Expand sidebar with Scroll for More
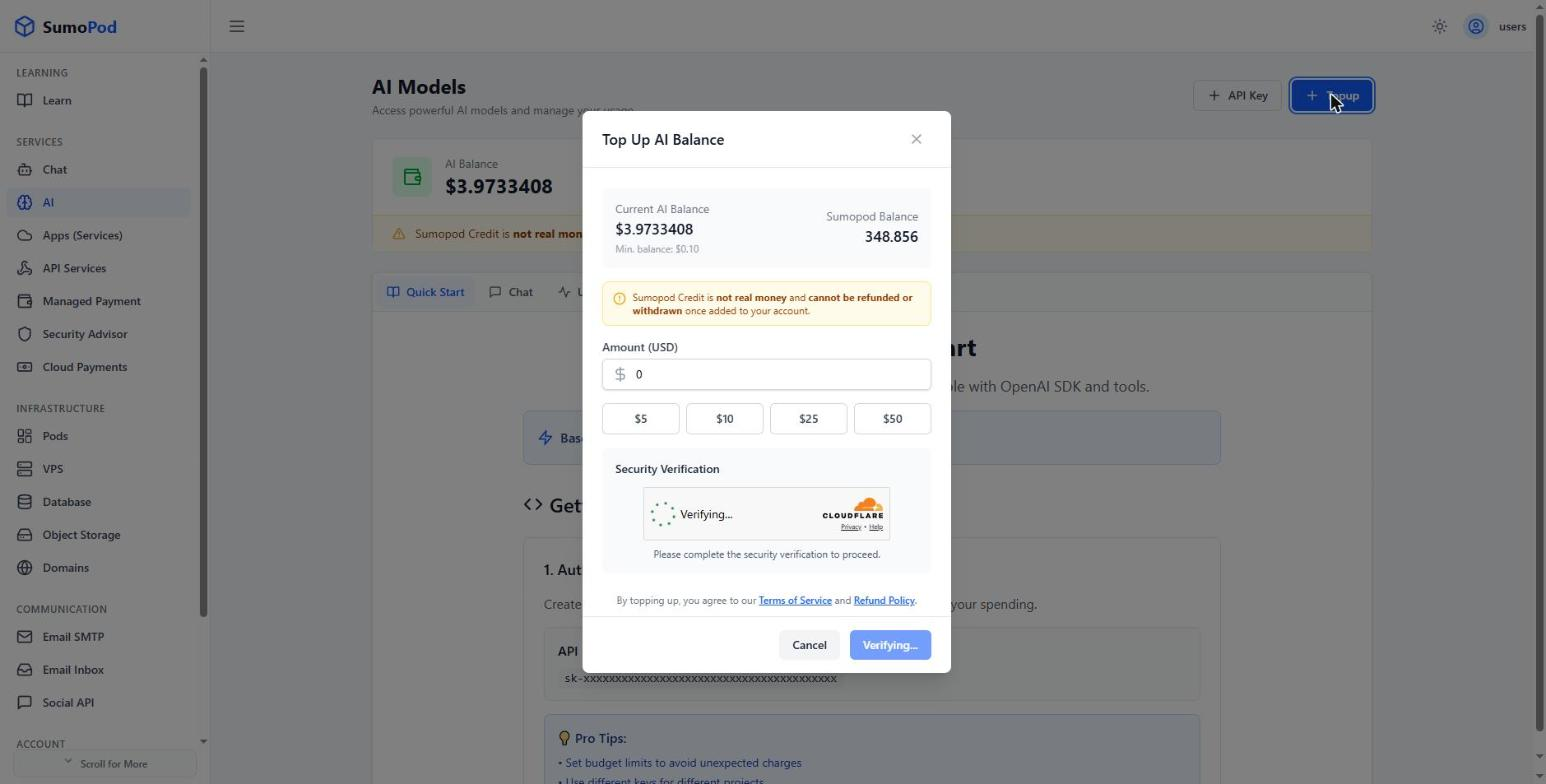The width and height of the screenshot is (1546, 784). pos(105,764)
